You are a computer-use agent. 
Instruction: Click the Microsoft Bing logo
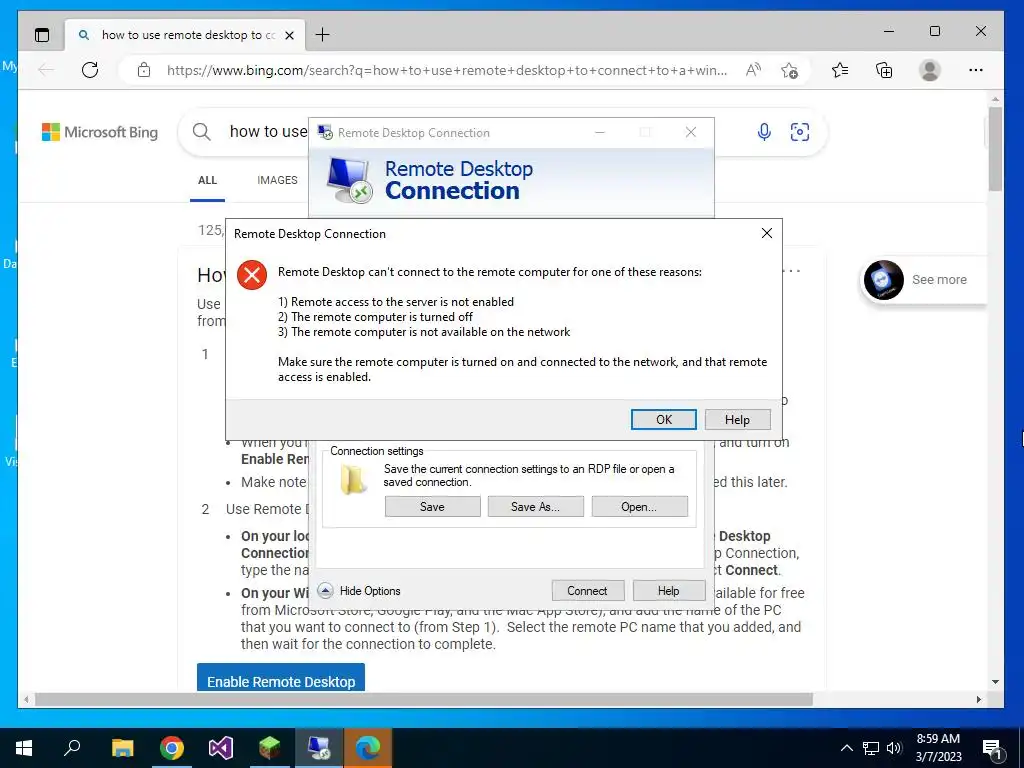(x=100, y=132)
